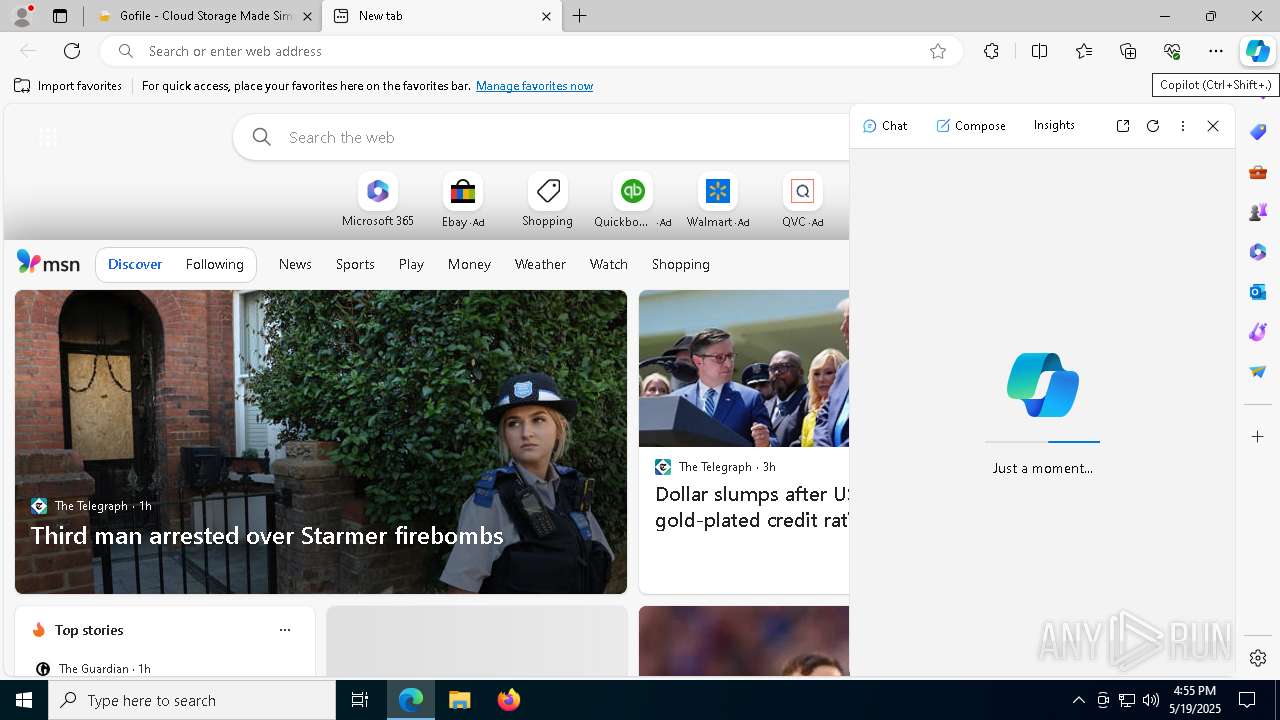The height and width of the screenshot is (720, 1280).
Task: Open the Watch menu item
Action: [x=608, y=264]
